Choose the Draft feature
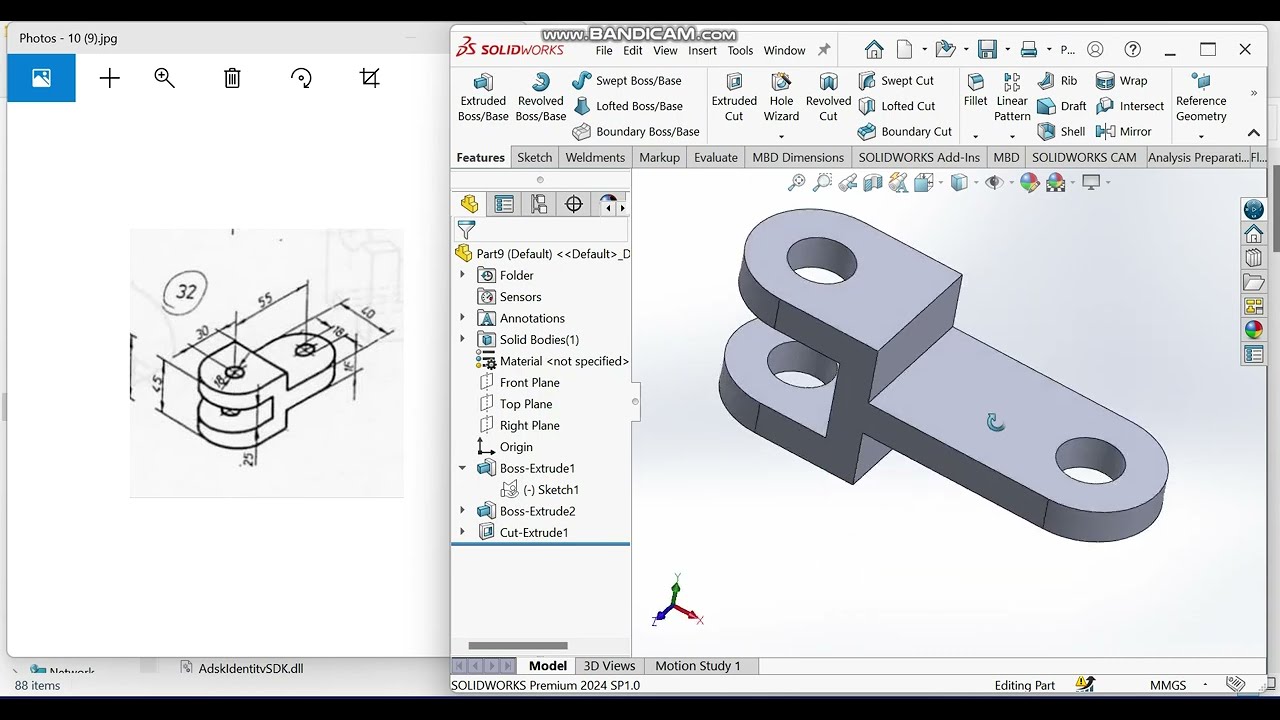The image size is (1280, 720). click(x=1062, y=106)
